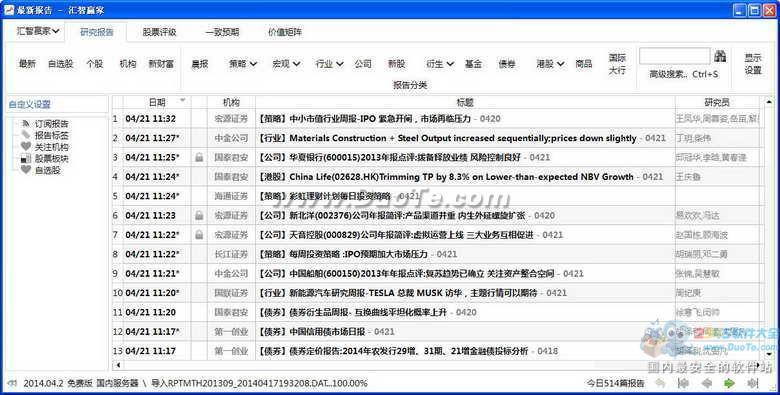
Task: Jump to first page arrow in status bar
Action: [684, 383]
